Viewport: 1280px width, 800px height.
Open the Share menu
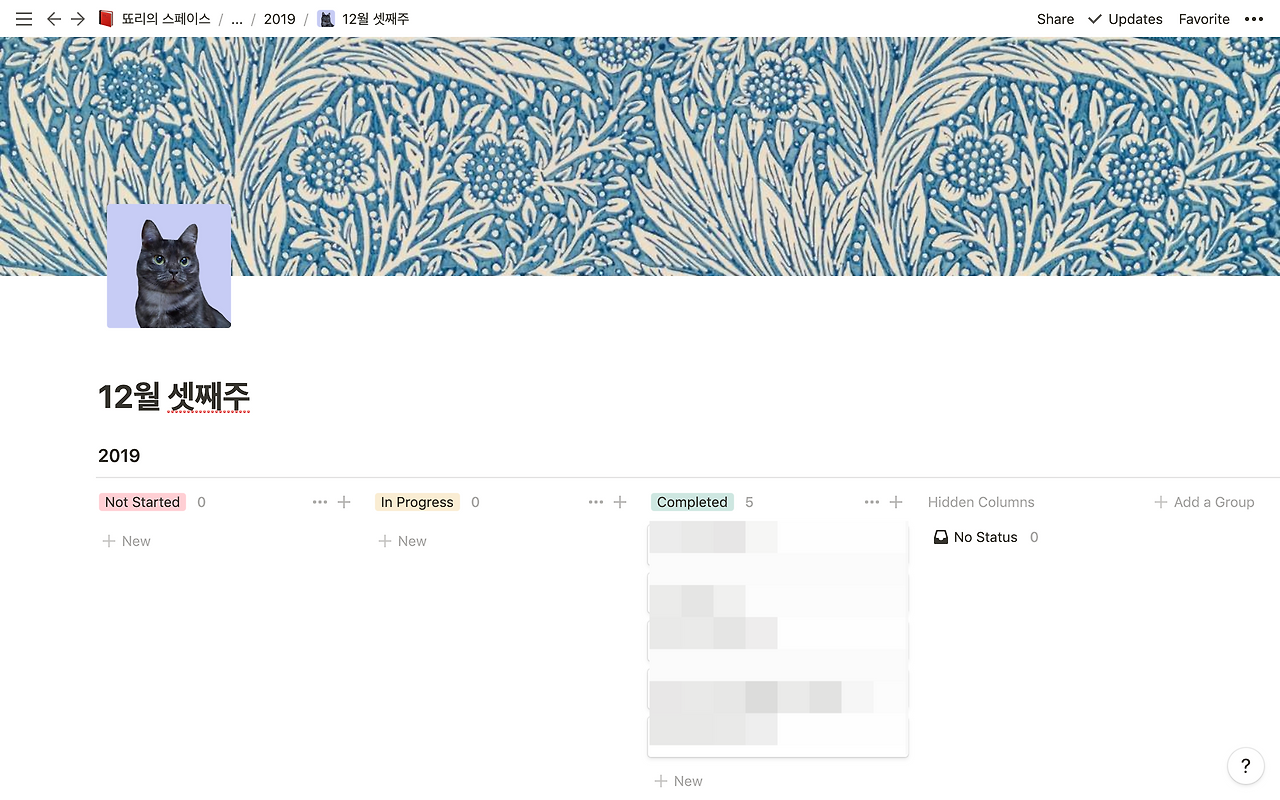click(x=1055, y=19)
